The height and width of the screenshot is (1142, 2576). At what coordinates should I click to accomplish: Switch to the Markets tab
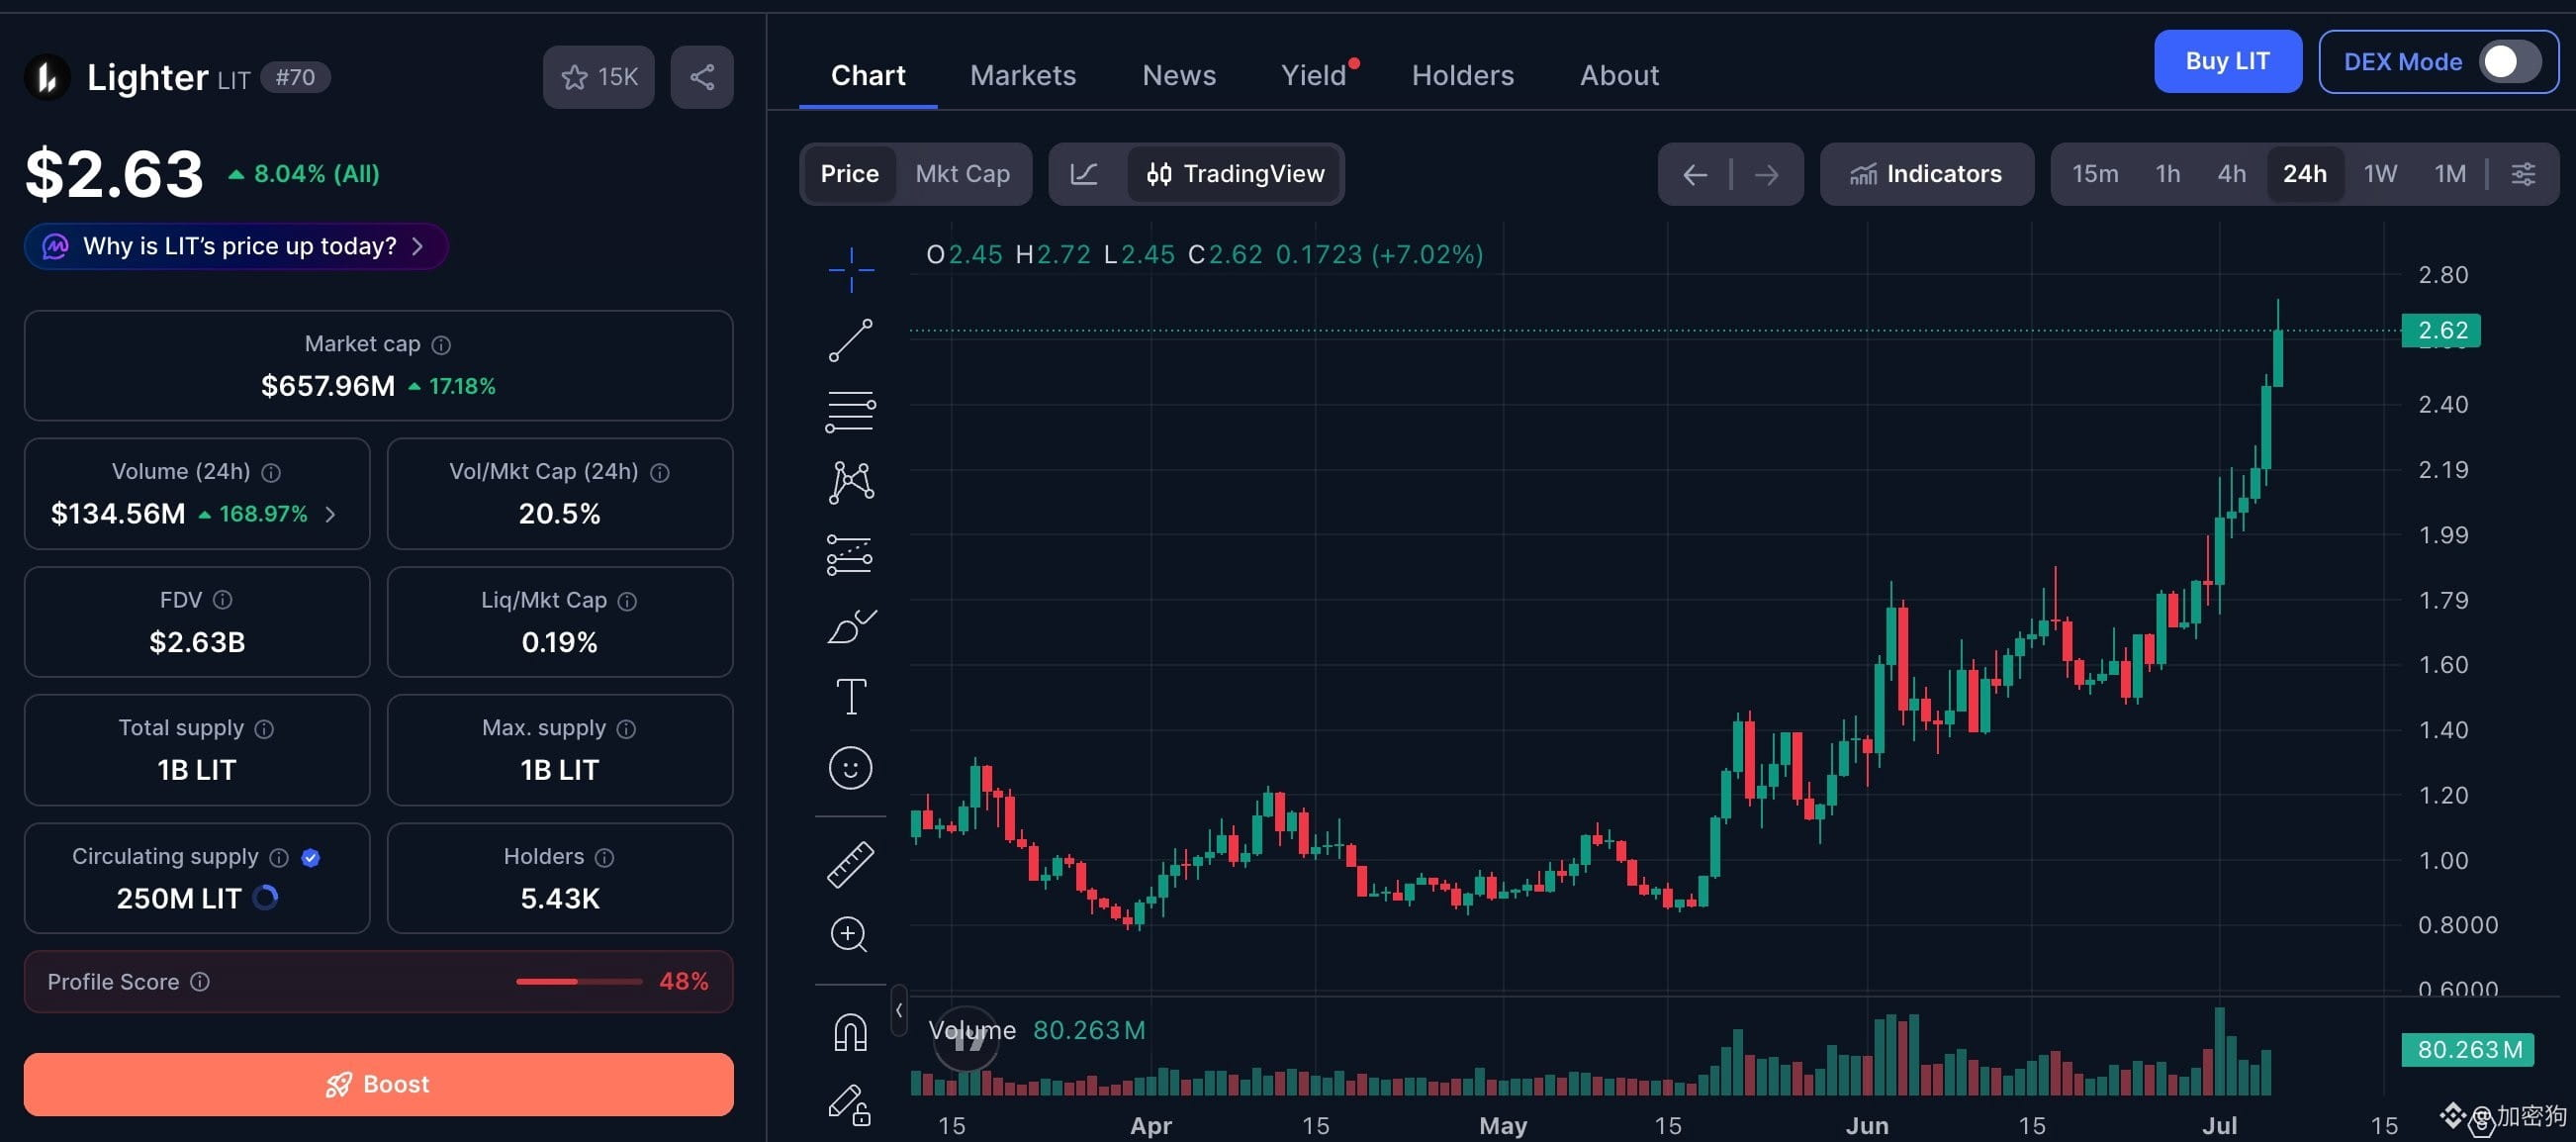pyautogui.click(x=1023, y=76)
